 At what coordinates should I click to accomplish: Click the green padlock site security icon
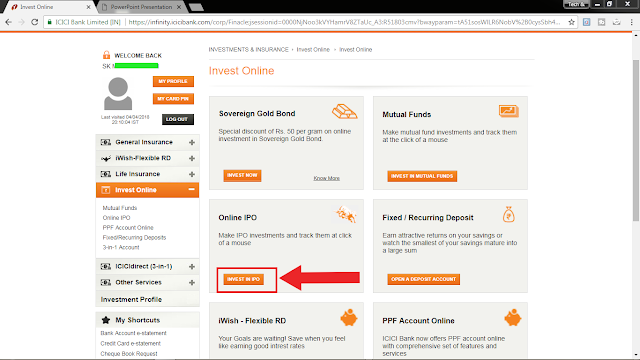tap(50, 22)
